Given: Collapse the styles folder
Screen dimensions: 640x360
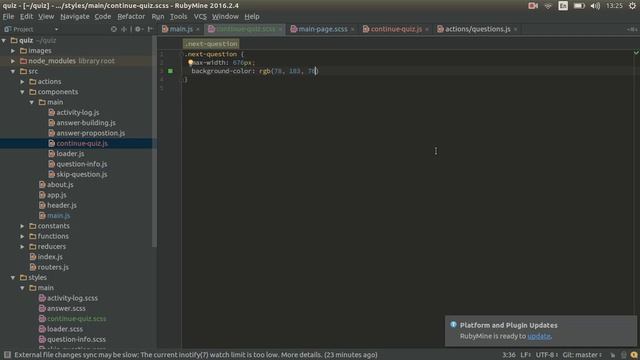Looking at the screenshot, I should [x=13, y=278].
